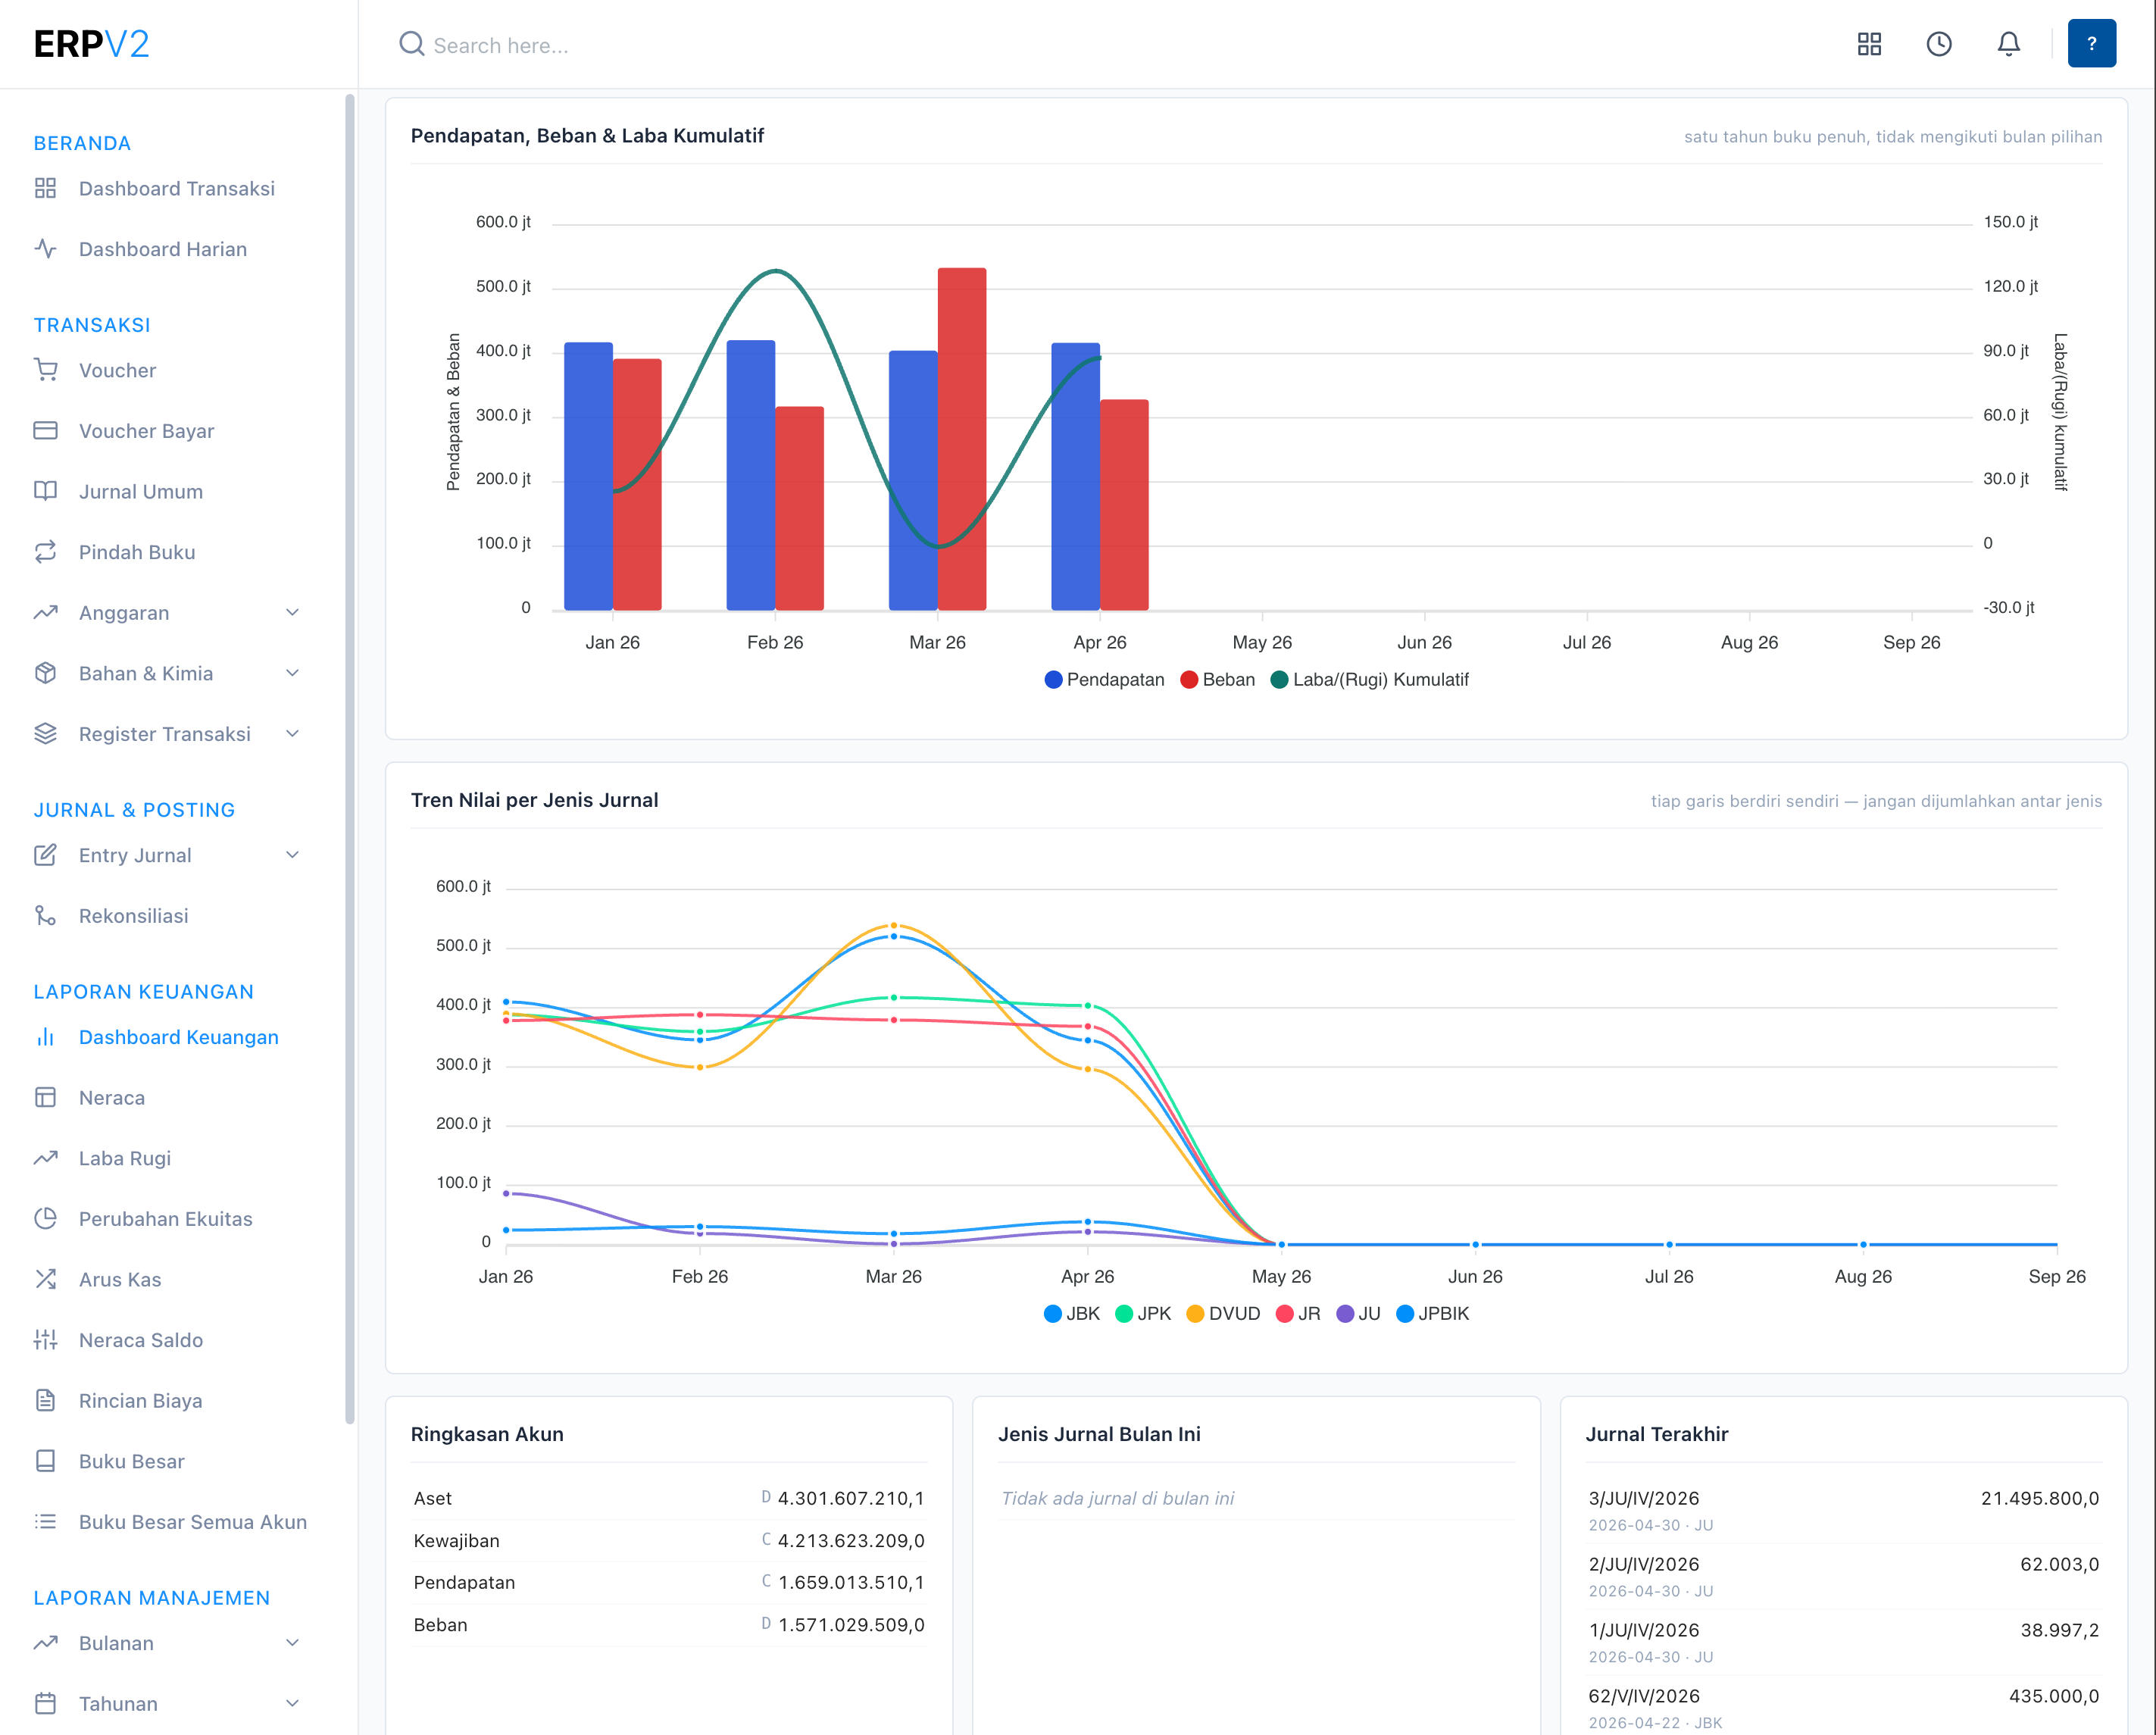Expand the Bahan & Kimia submenu

(292, 673)
